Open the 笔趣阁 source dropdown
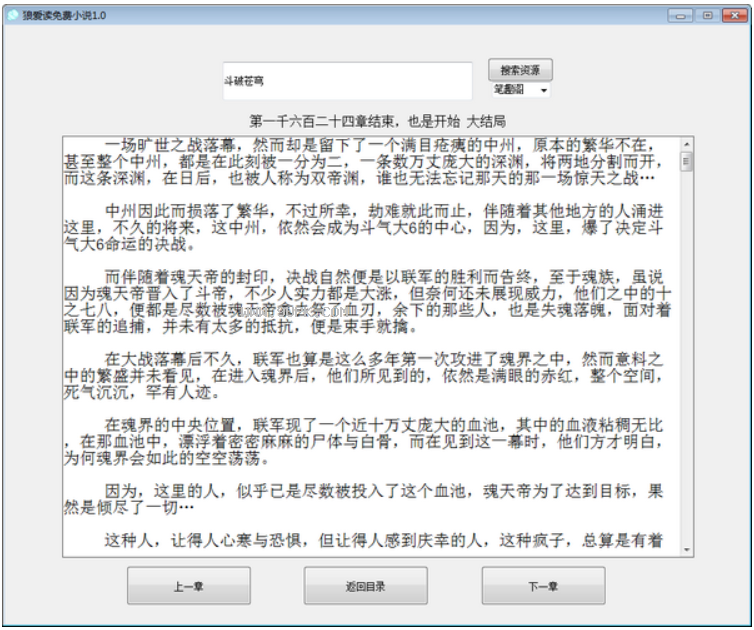 [521, 90]
